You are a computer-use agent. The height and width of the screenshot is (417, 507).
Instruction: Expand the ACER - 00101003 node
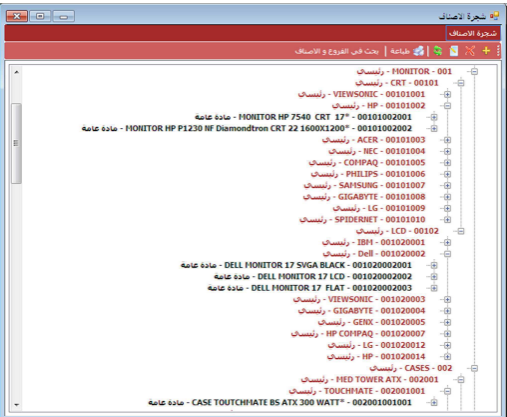point(447,140)
